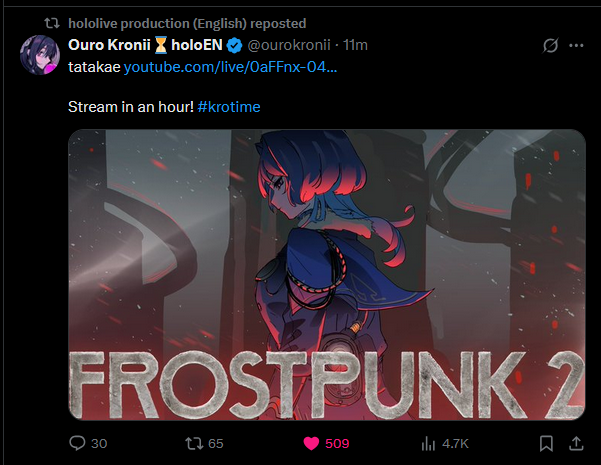601x465 pixels.
Task: Click the share upload arrow icon
Action: [x=576, y=443]
